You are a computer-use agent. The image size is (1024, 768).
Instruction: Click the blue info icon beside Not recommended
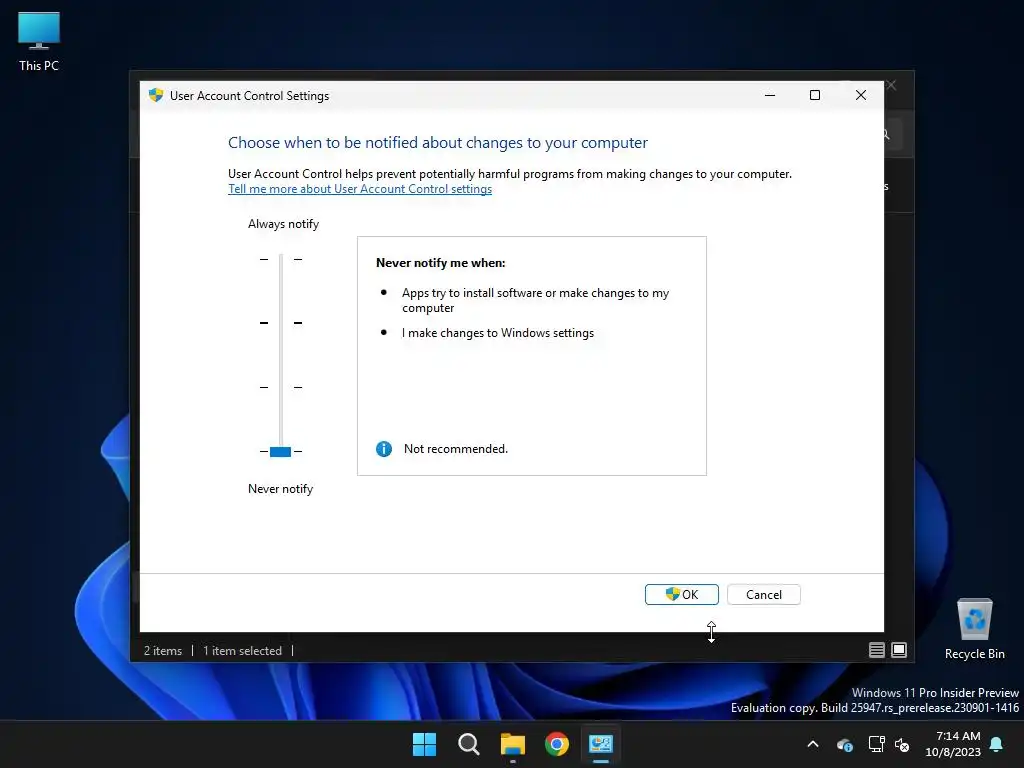[x=384, y=449]
